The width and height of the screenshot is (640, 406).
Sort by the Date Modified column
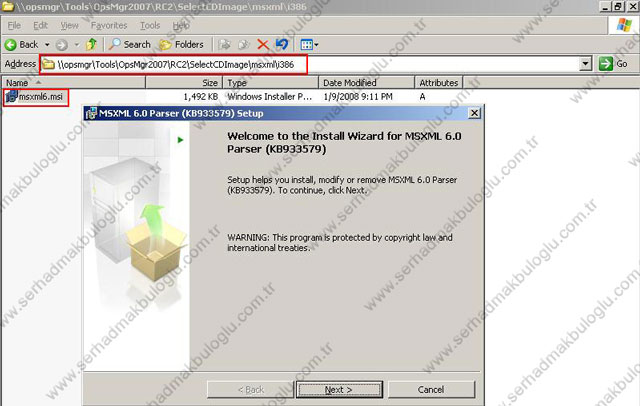click(367, 82)
